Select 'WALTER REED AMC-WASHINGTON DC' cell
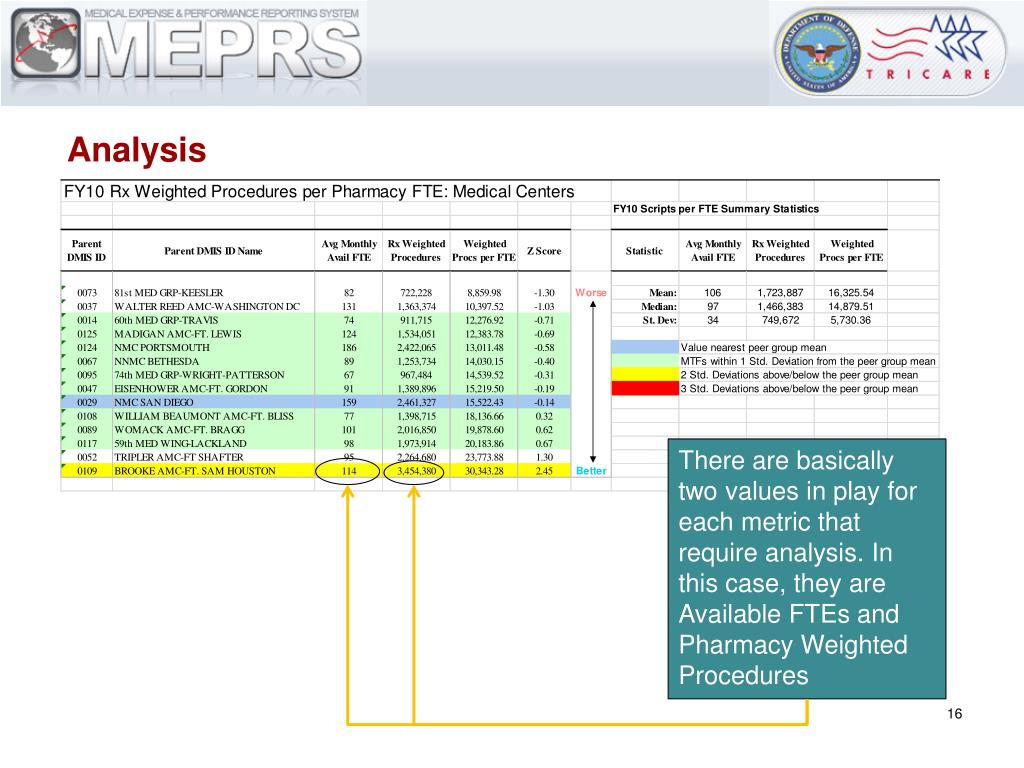Screen dimensions: 1024x768 (207, 306)
